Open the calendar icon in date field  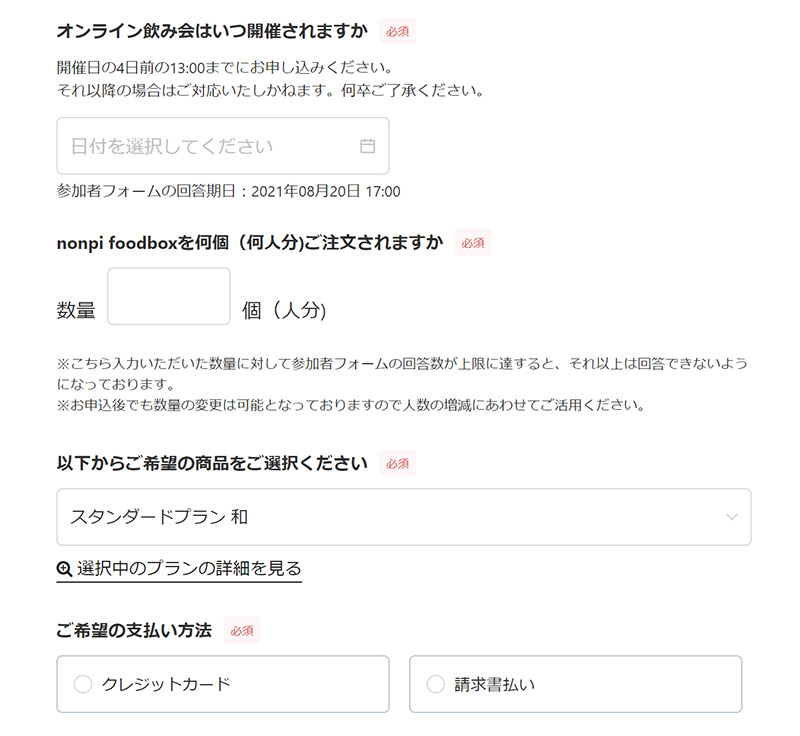point(367,146)
